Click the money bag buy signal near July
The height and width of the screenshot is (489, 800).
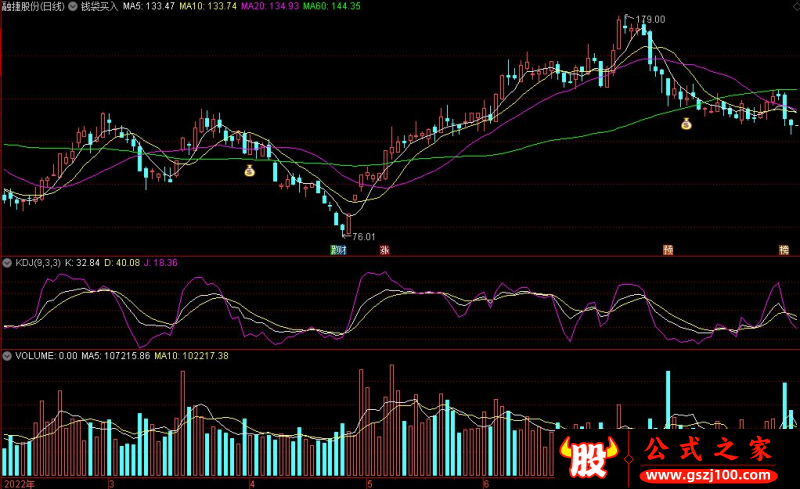[x=686, y=123]
